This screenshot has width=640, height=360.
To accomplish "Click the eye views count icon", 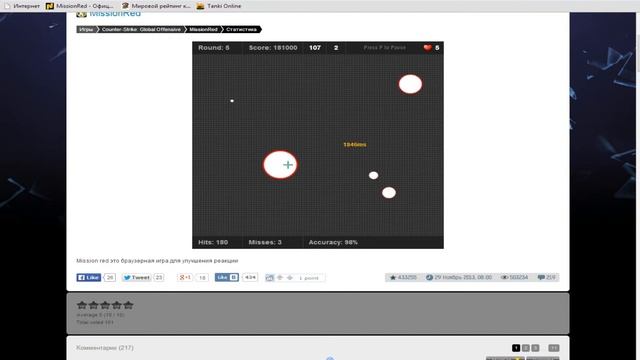I will point(504,278).
